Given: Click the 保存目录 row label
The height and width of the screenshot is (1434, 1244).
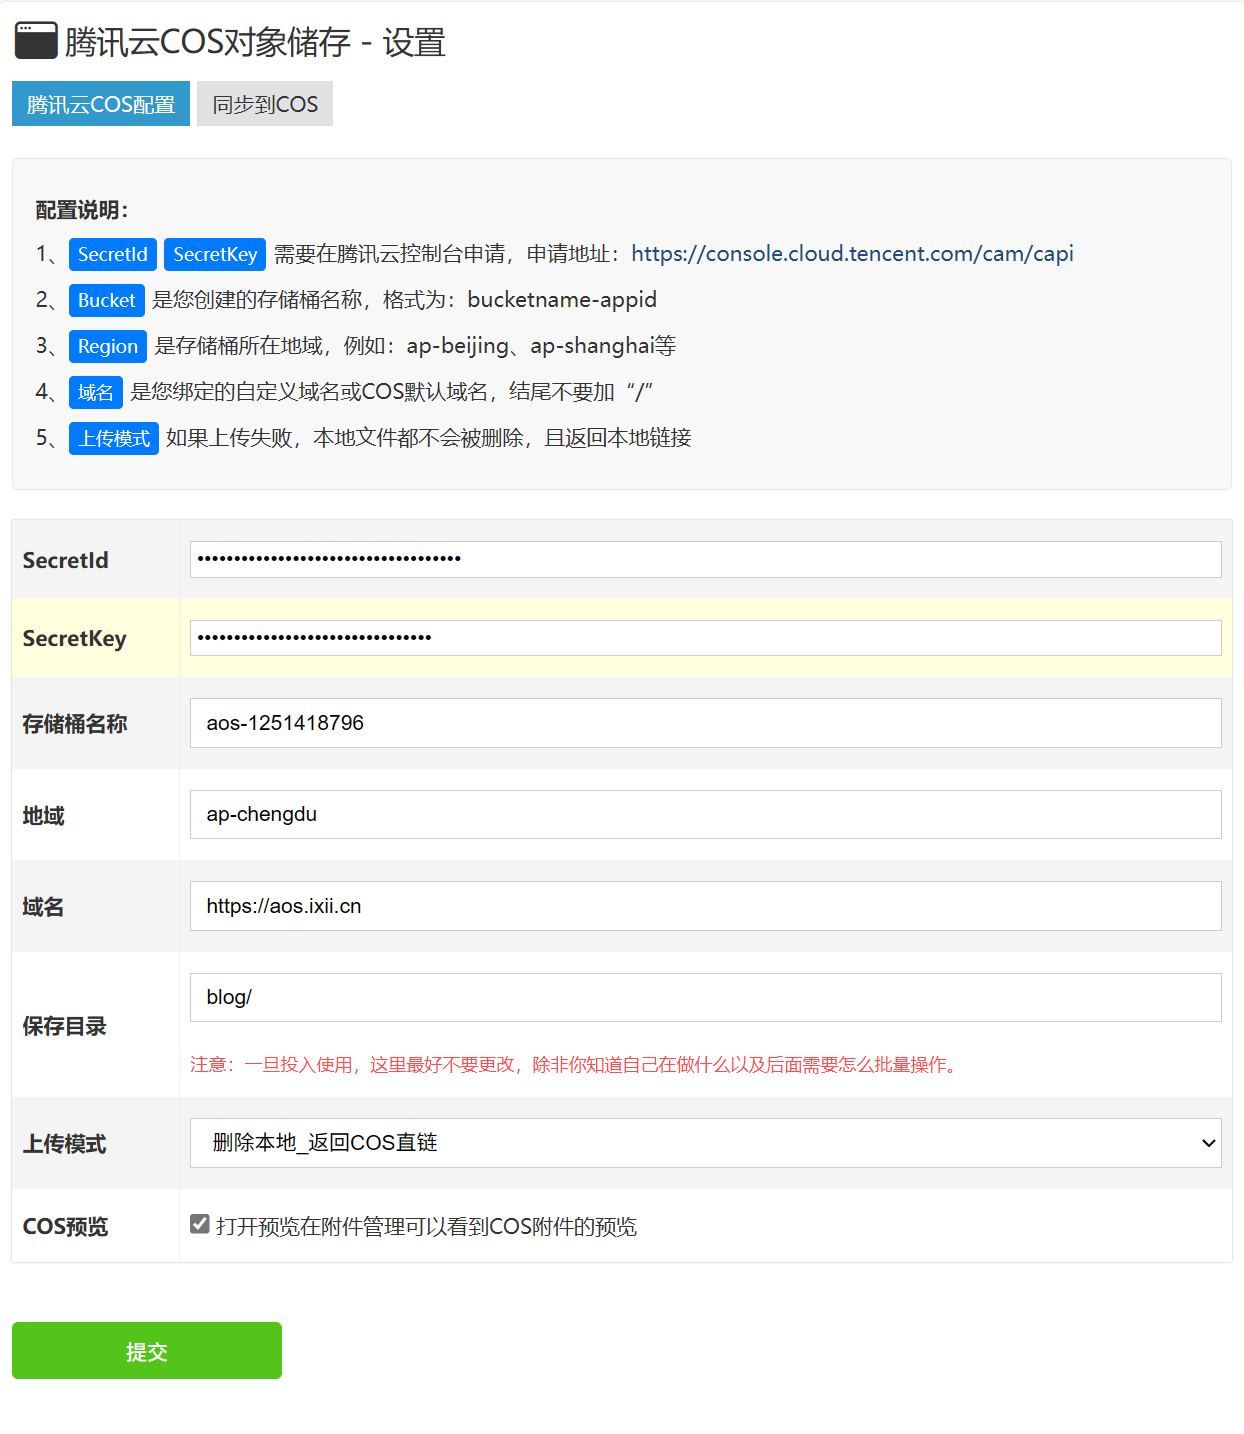Looking at the screenshot, I should point(64,1026).
